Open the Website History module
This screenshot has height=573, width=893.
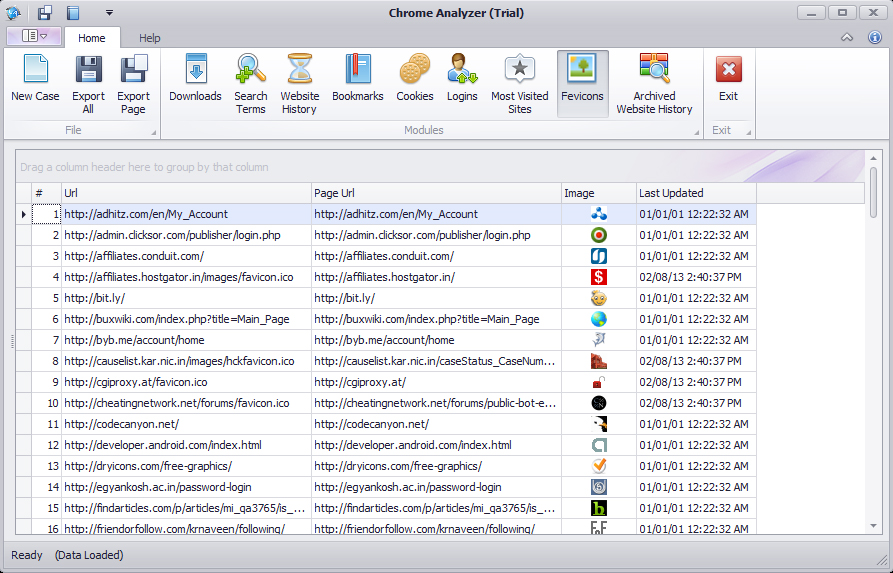click(299, 82)
